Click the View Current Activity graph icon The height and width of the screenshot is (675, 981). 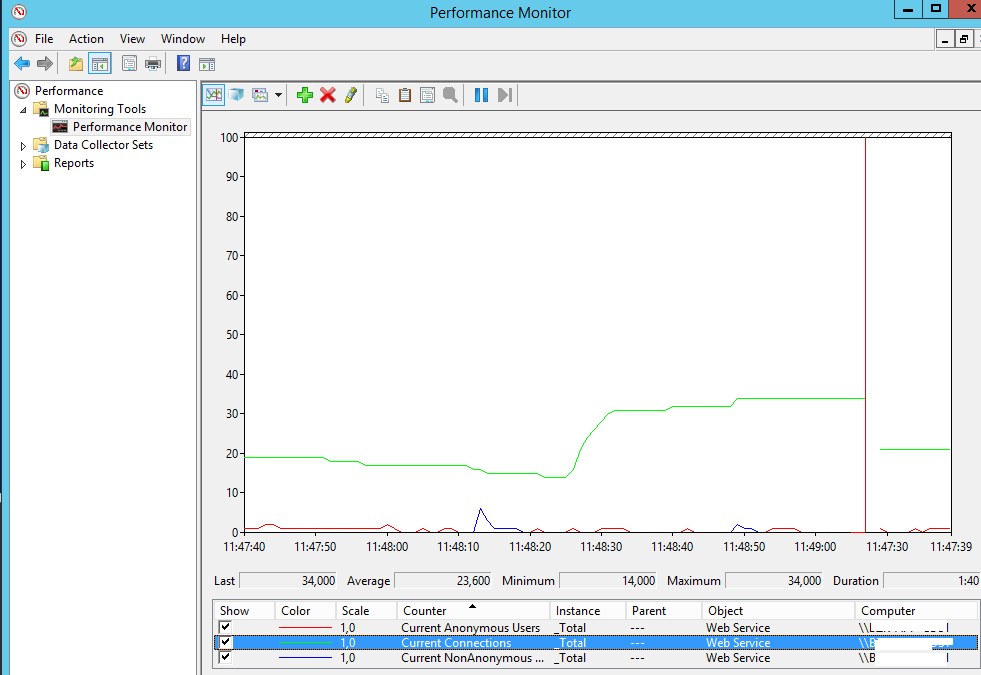tap(213, 95)
